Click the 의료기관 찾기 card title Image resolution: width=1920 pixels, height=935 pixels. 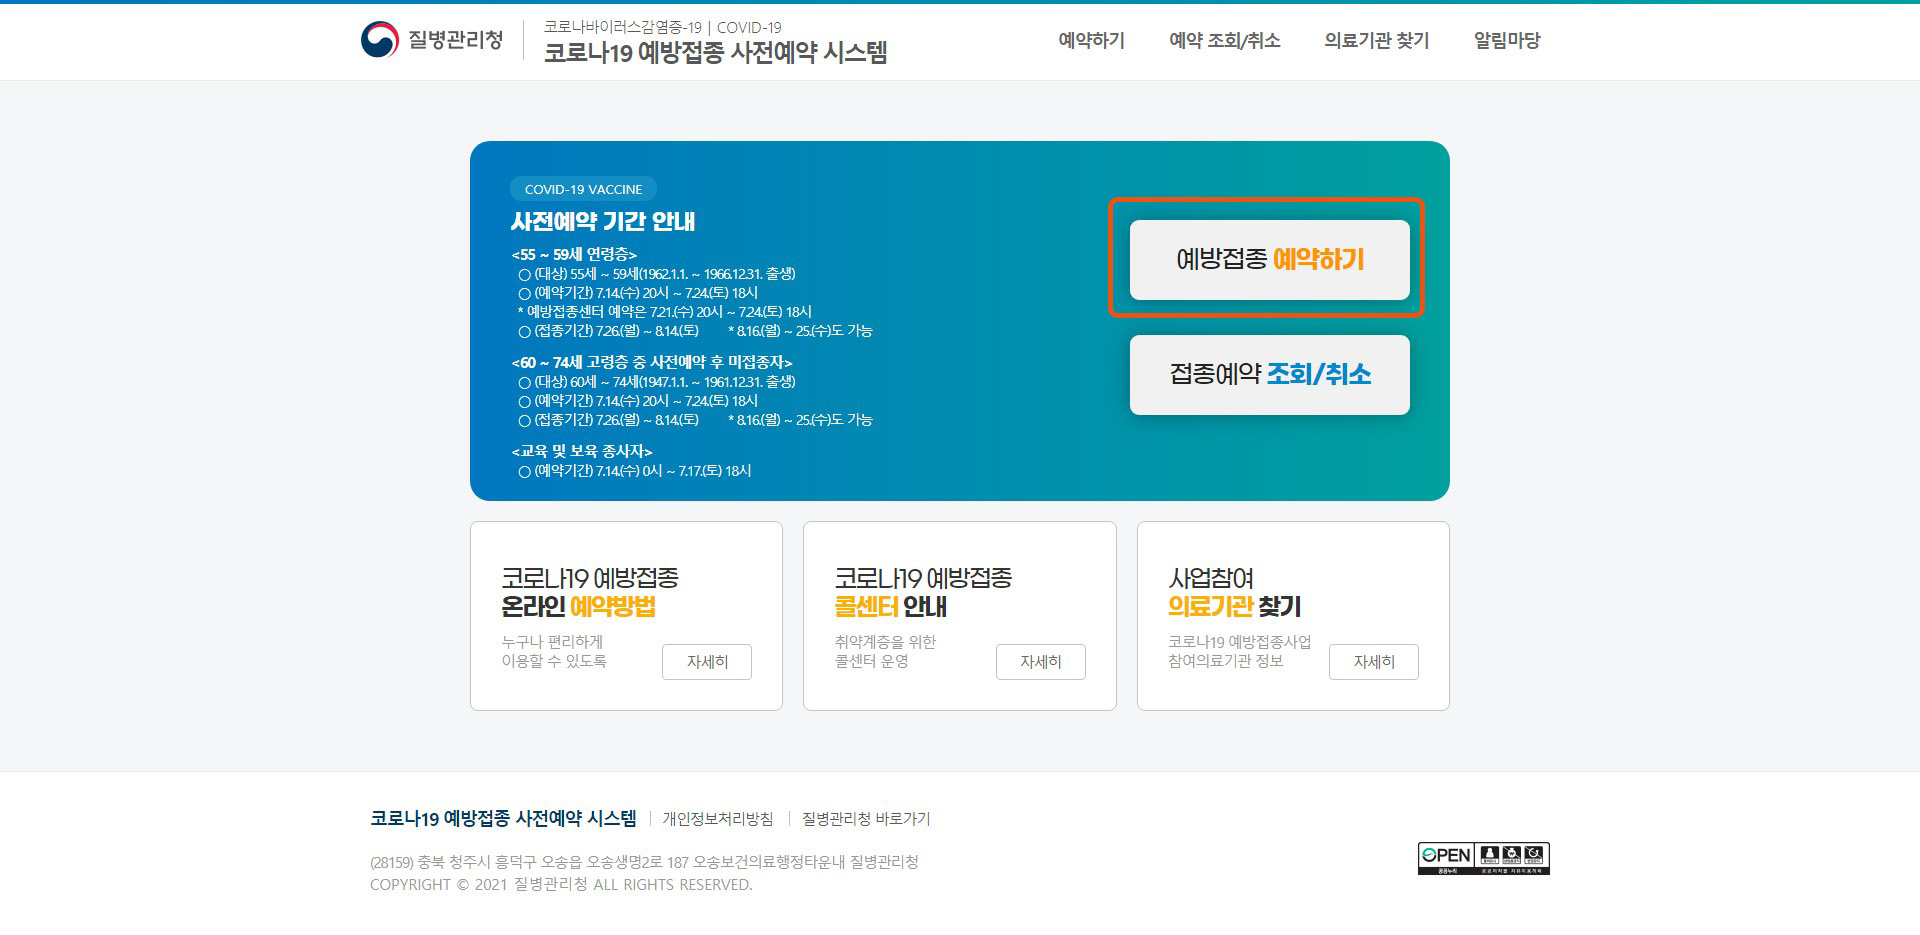coord(1234,592)
